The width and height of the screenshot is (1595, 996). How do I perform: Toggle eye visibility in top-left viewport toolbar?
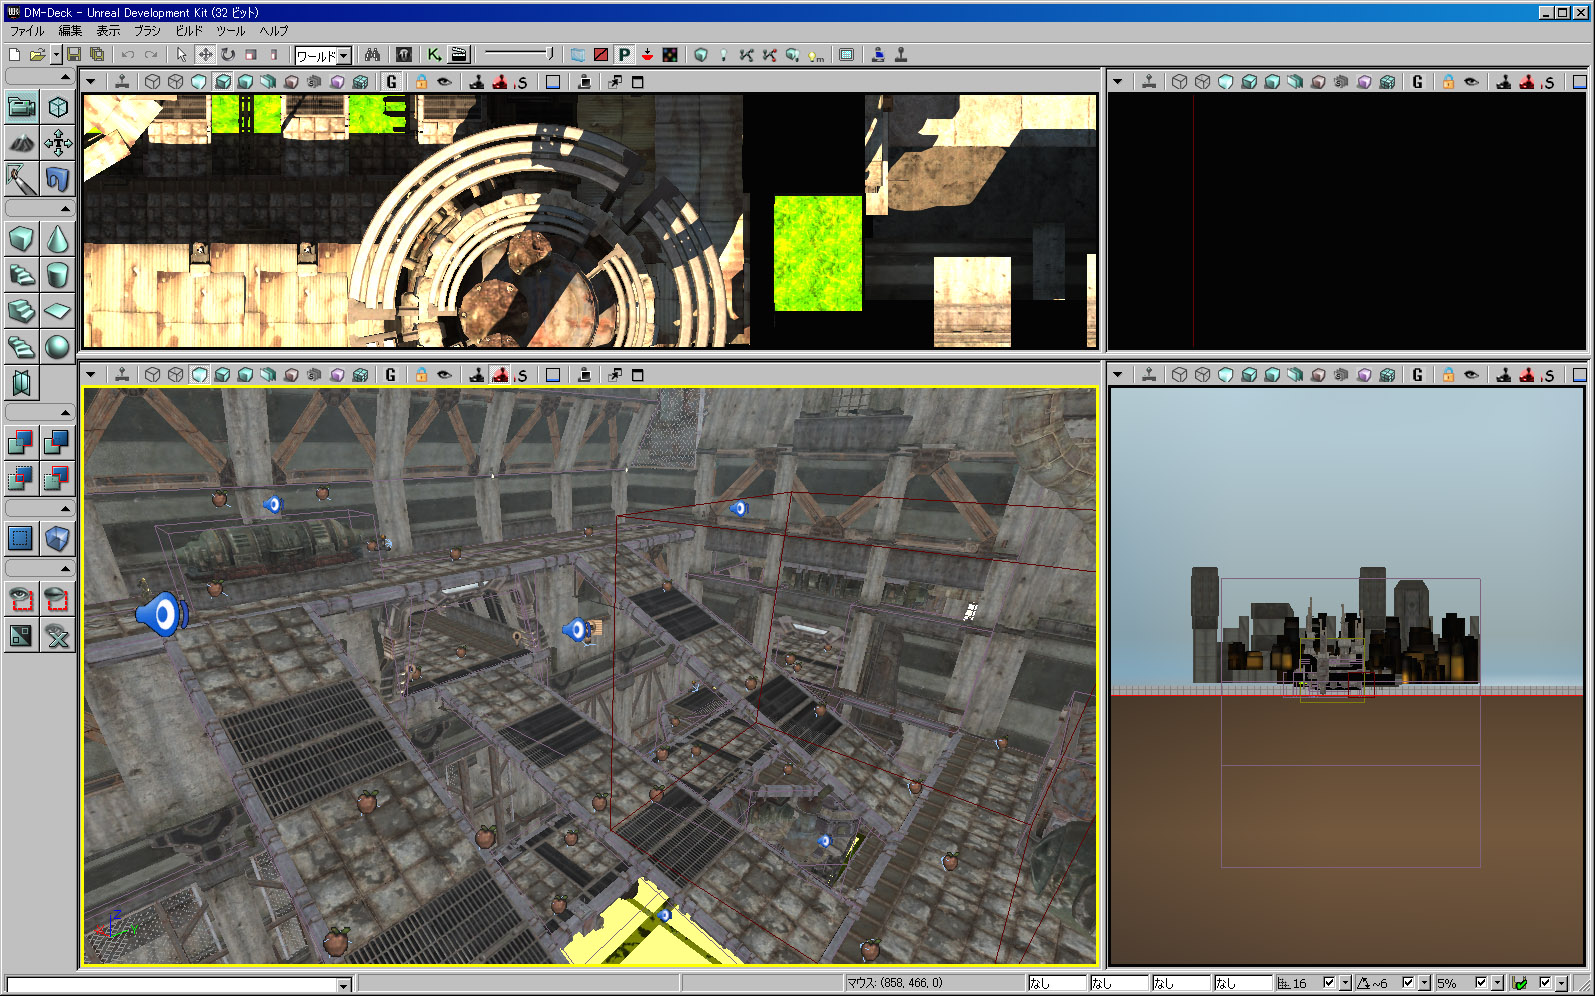[444, 82]
